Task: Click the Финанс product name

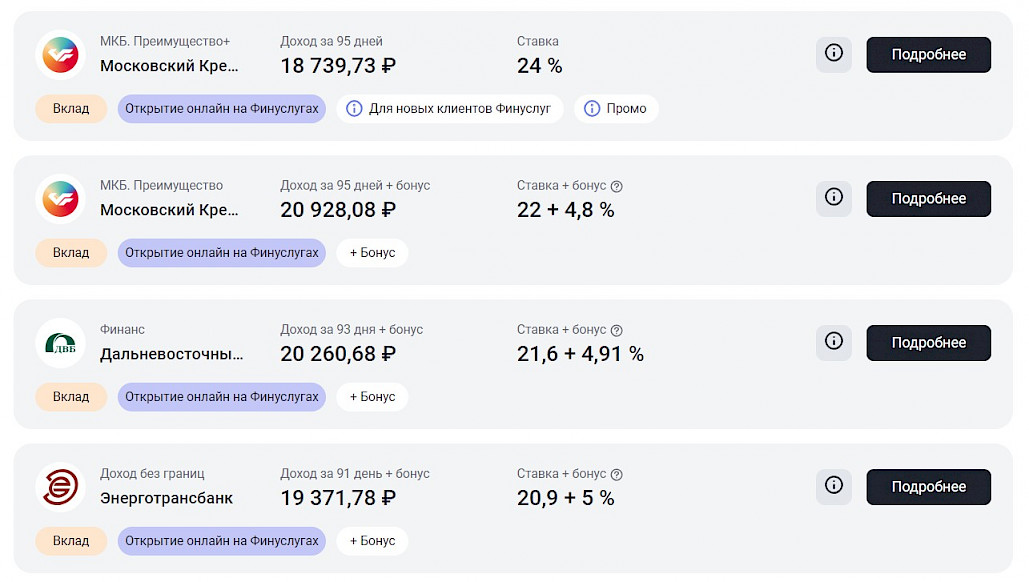Action: (122, 329)
